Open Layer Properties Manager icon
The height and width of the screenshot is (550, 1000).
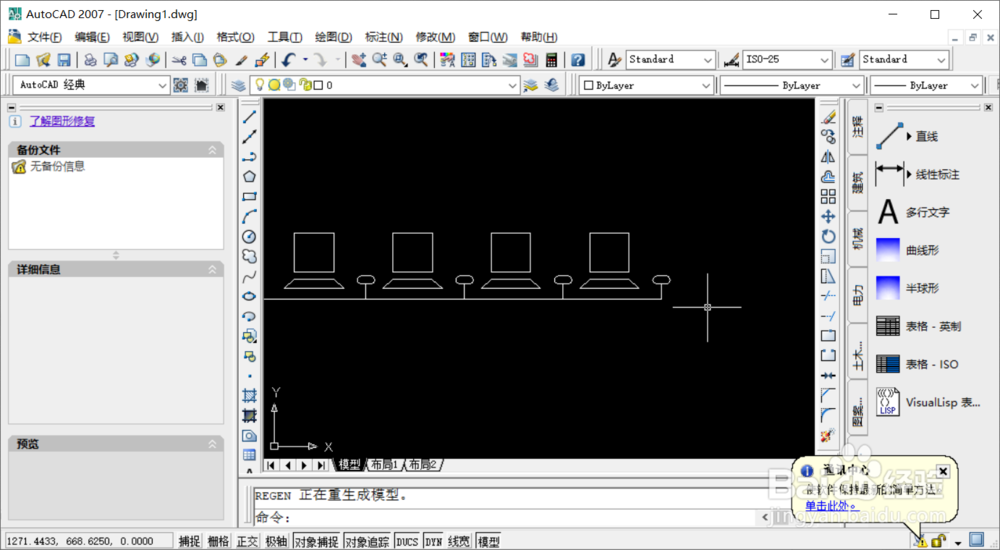point(238,85)
